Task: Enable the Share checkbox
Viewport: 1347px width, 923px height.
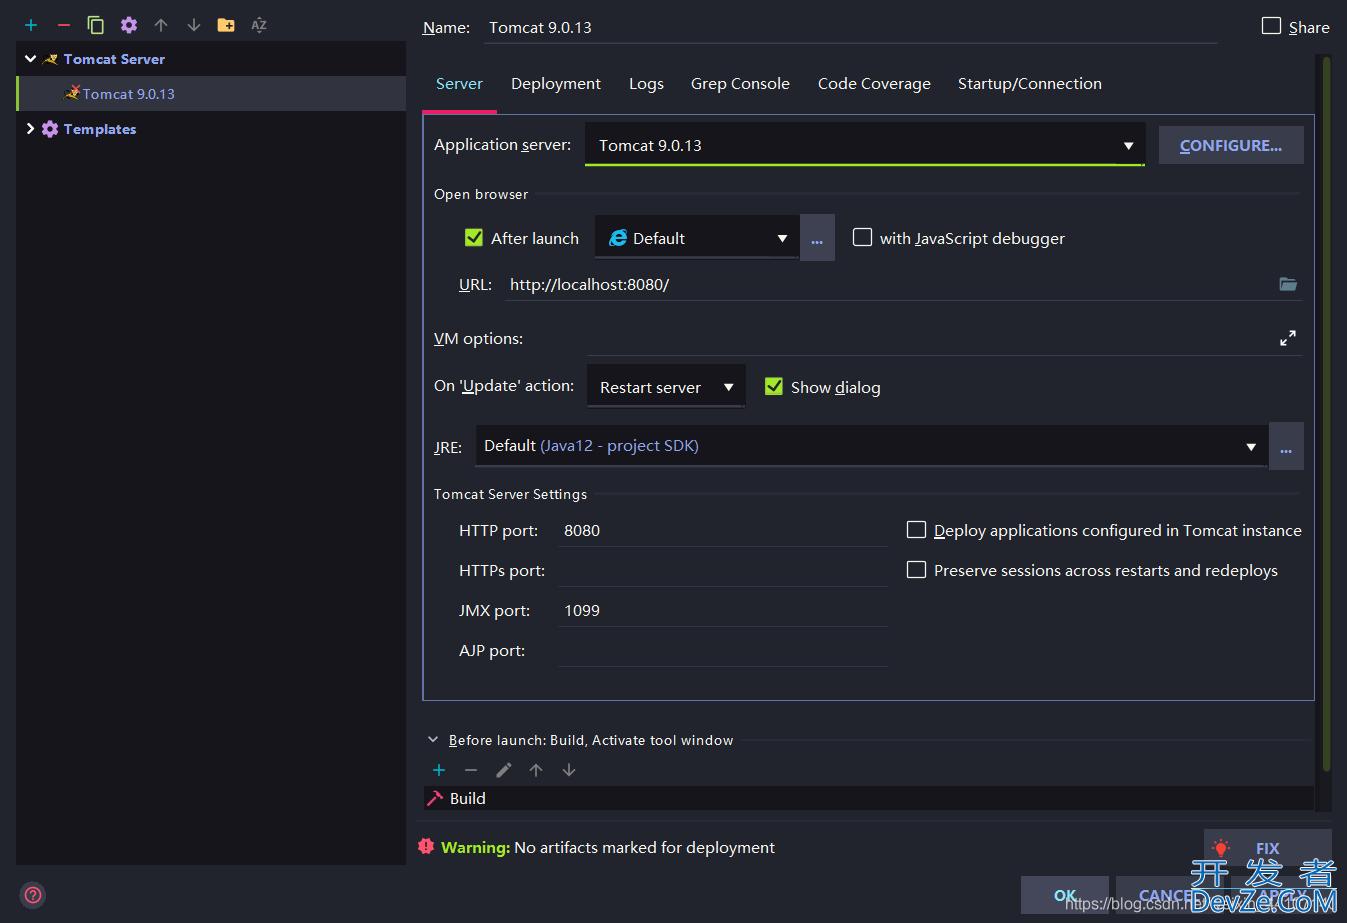Action: 1271,26
